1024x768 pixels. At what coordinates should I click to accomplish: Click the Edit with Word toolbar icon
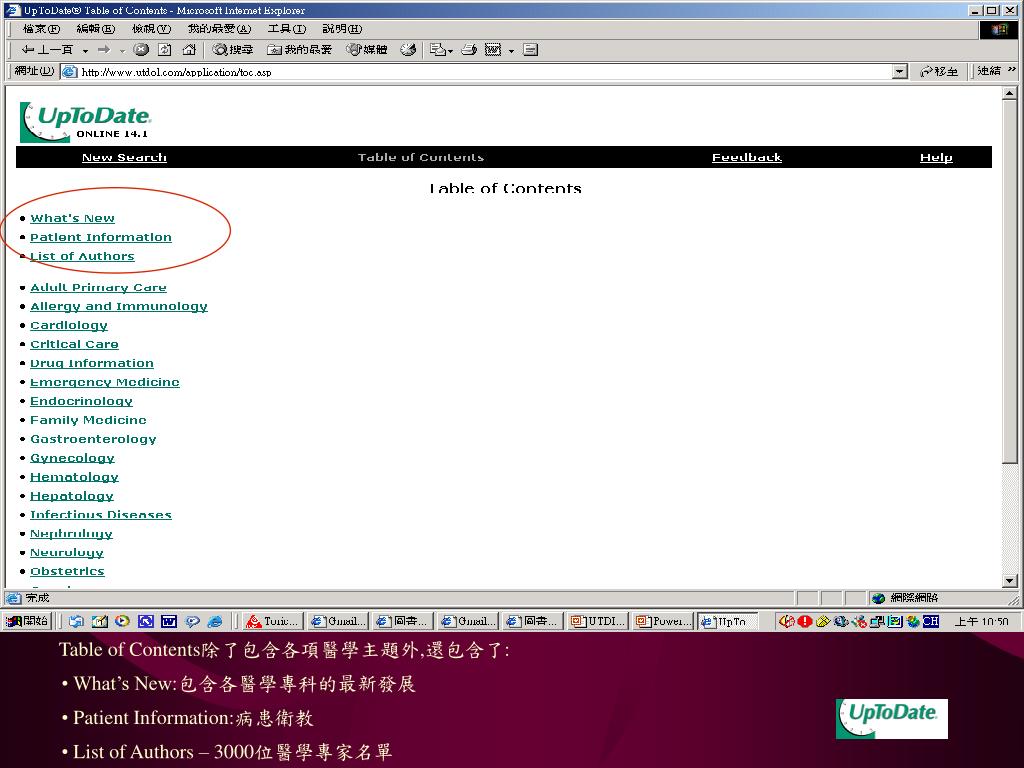493,50
